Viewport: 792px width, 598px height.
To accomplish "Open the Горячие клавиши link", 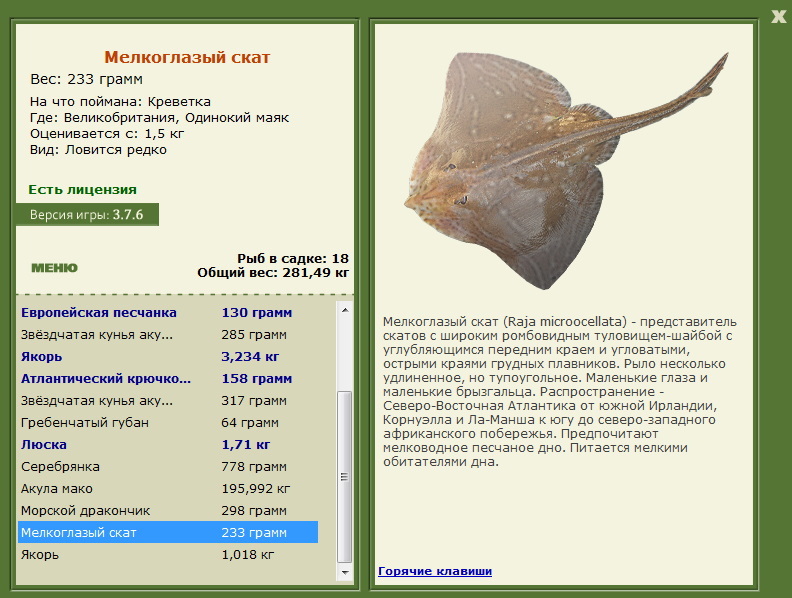I will (x=435, y=571).
